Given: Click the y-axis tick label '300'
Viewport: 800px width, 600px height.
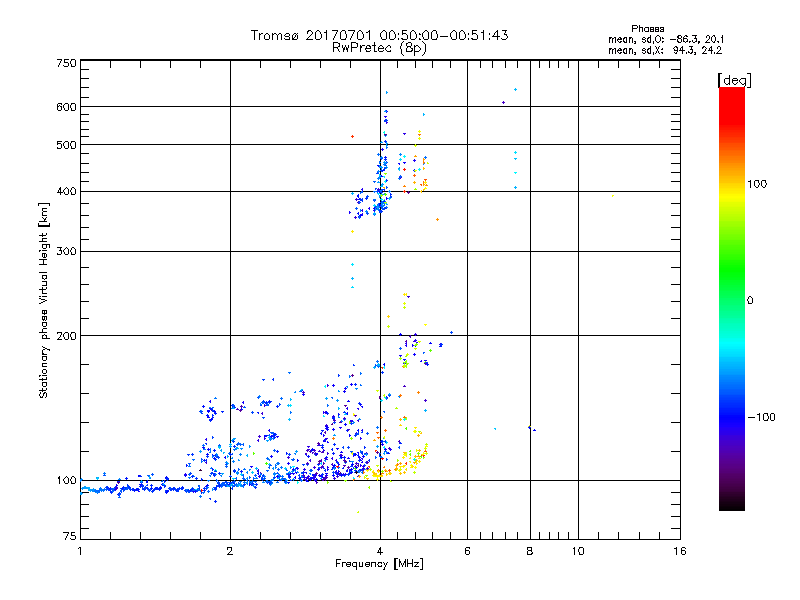Looking at the screenshot, I should click(67, 251).
